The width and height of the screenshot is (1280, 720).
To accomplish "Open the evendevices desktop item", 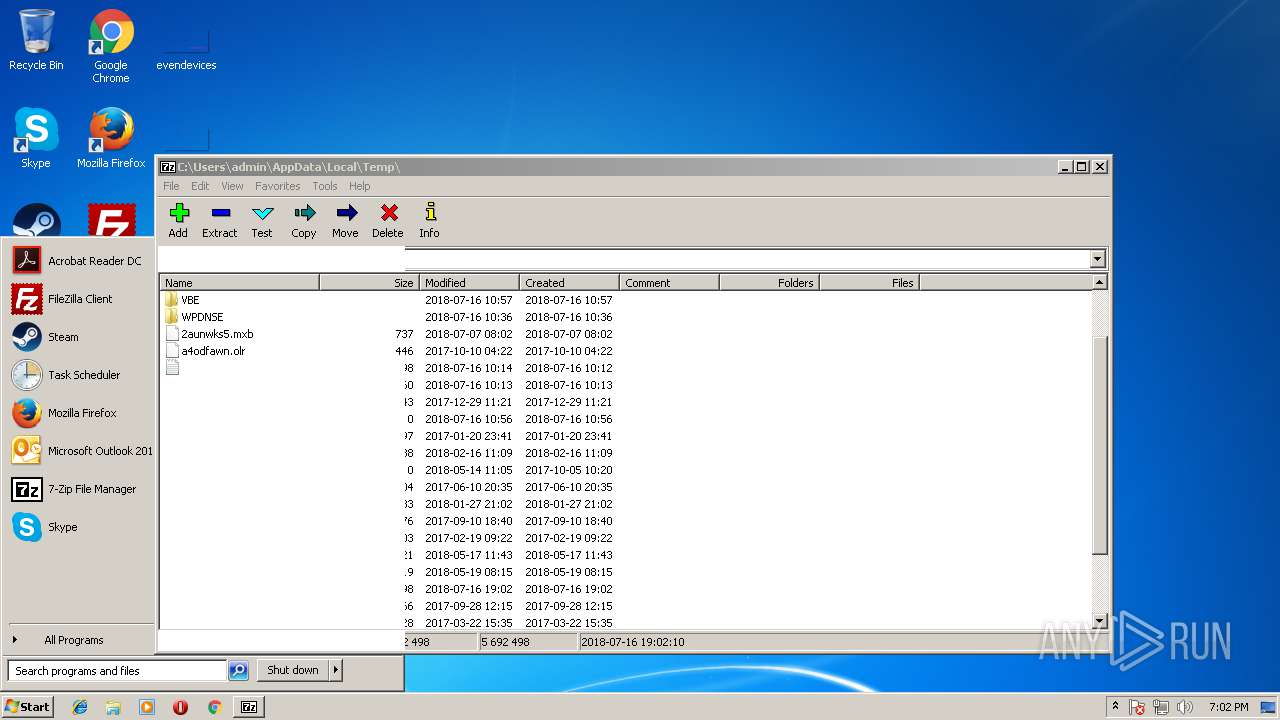I will coord(186,46).
